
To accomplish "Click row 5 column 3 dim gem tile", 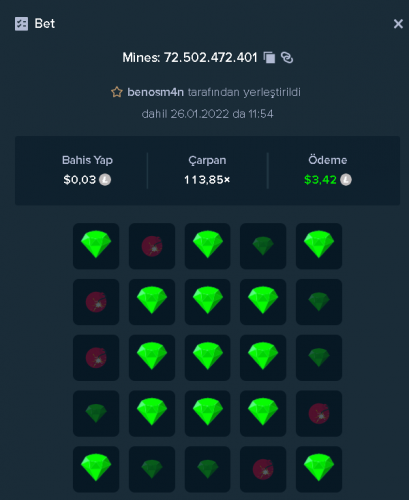I will (x=207, y=469).
